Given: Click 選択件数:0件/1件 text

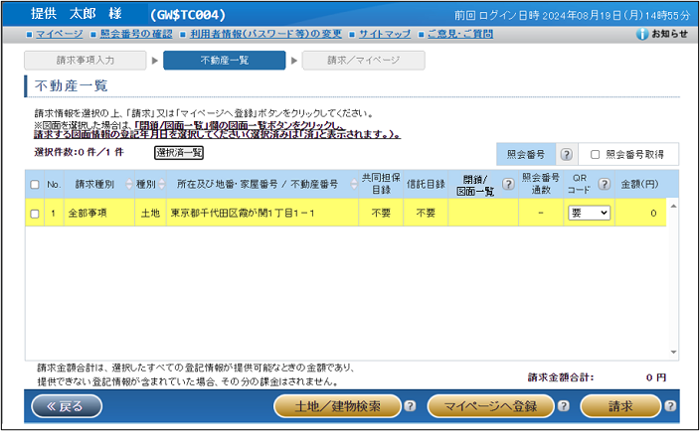Looking at the screenshot, I should [x=79, y=152].
